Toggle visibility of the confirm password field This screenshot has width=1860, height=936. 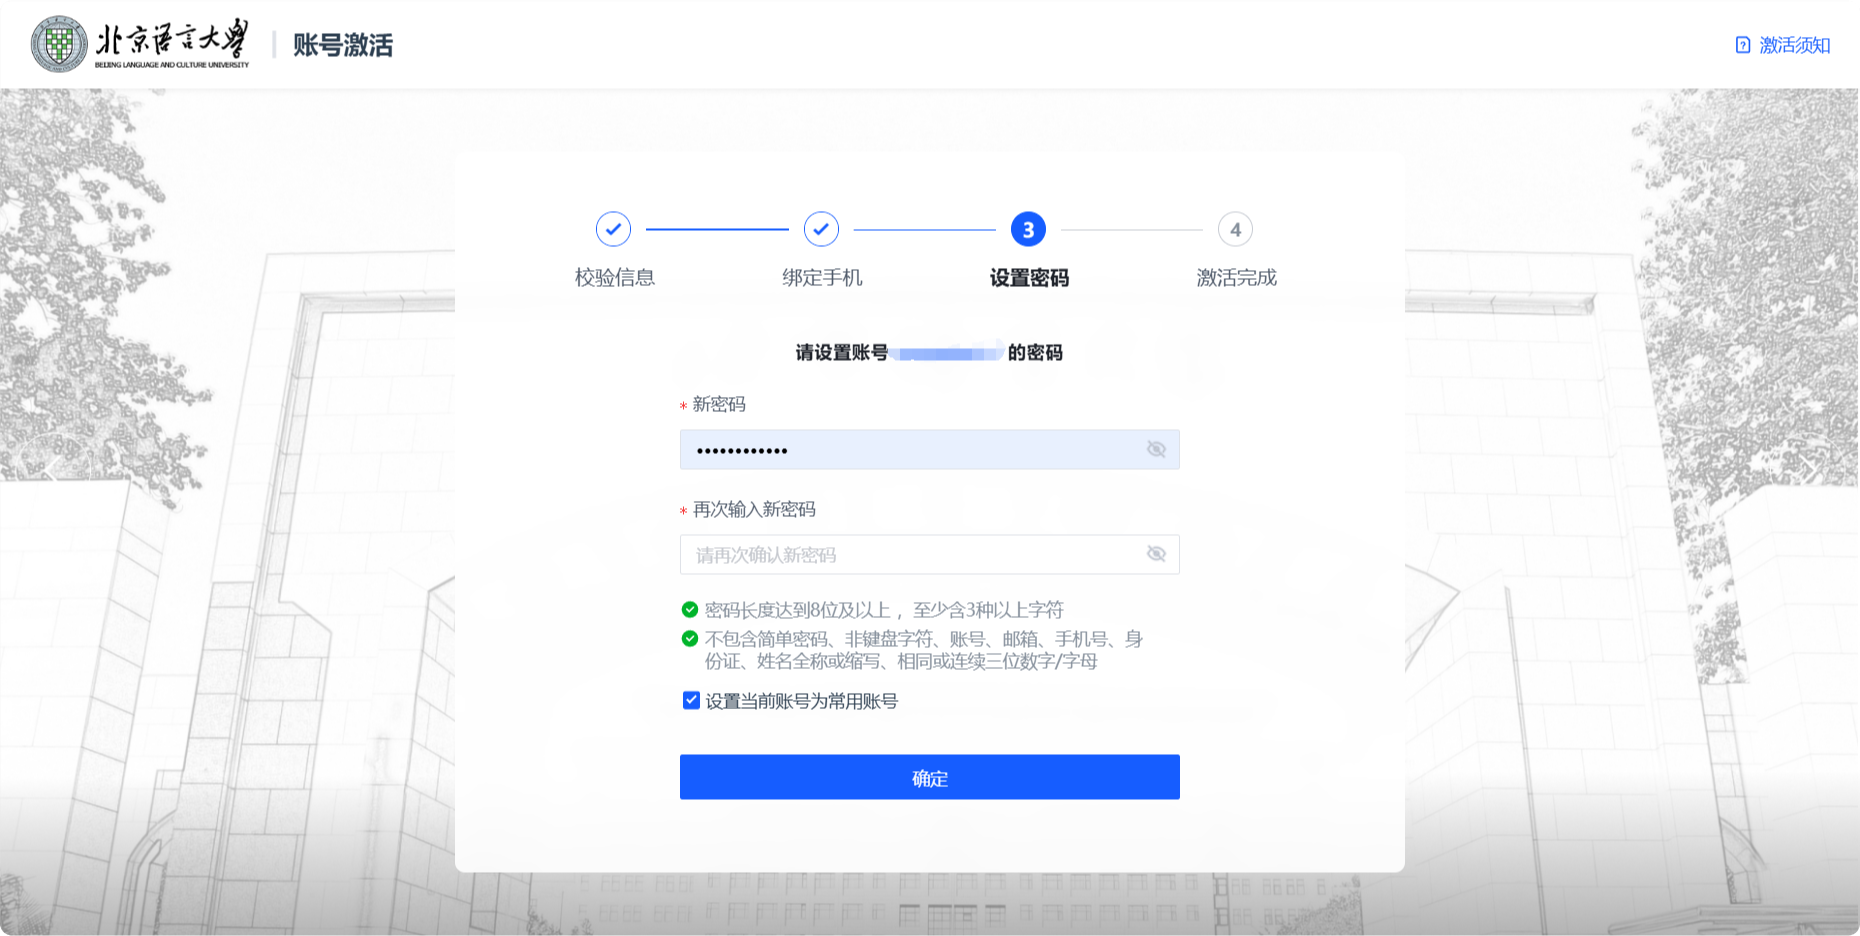1156,554
